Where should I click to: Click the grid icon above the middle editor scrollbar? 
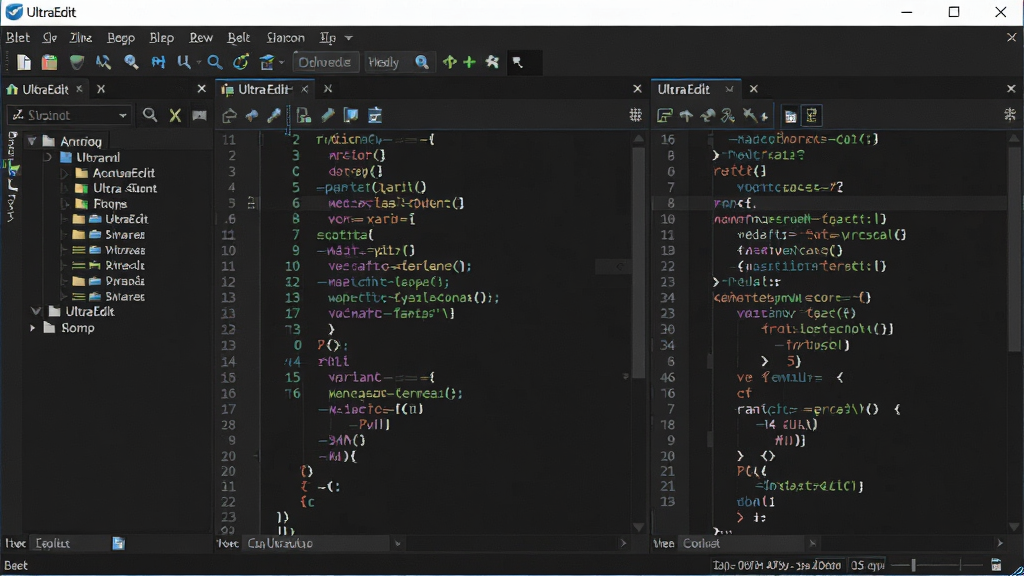pos(635,116)
